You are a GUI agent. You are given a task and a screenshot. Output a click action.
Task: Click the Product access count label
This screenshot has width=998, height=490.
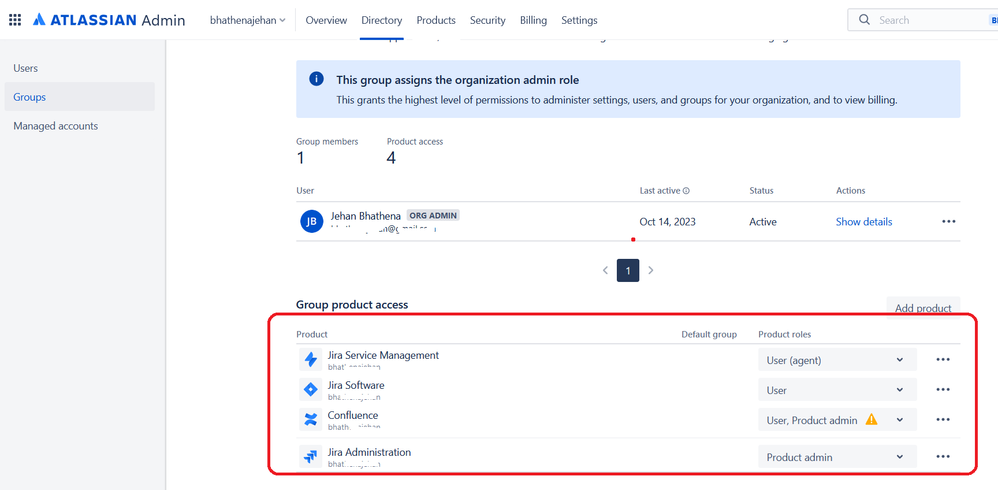pyautogui.click(x=415, y=141)
